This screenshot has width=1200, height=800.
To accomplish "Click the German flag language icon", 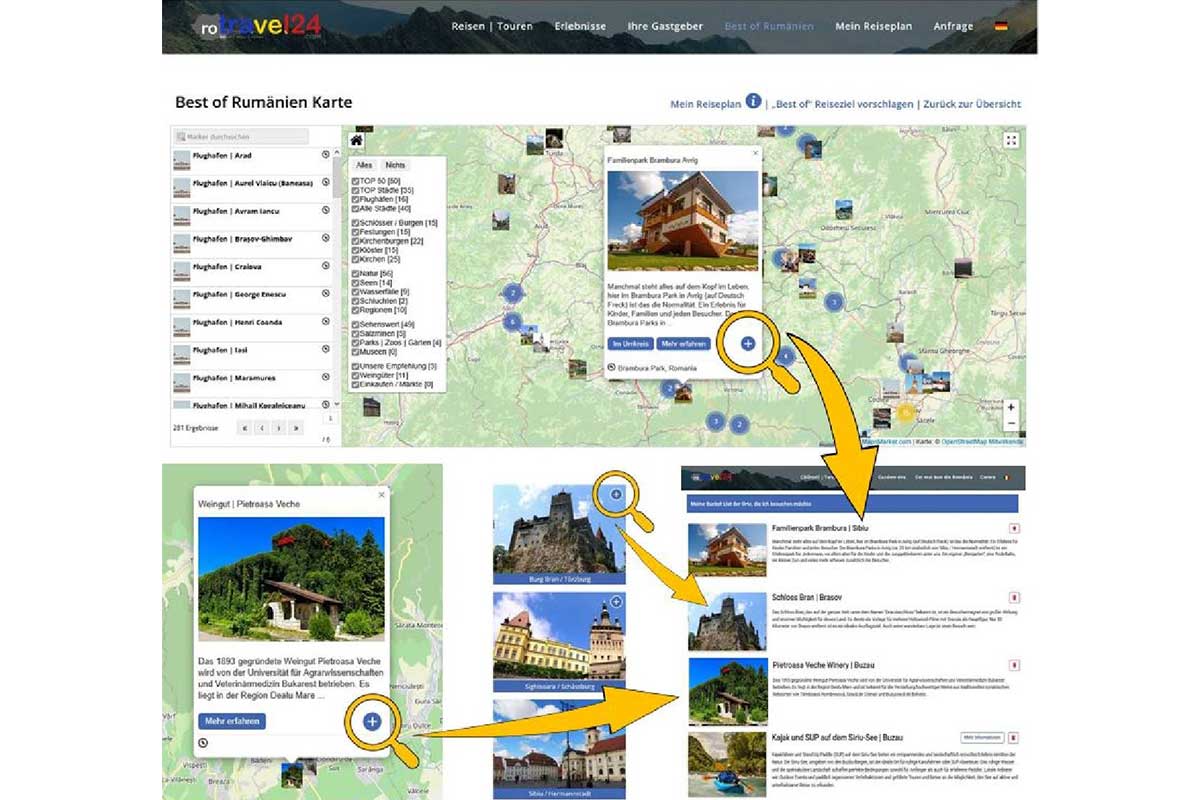I will 1001,26.
